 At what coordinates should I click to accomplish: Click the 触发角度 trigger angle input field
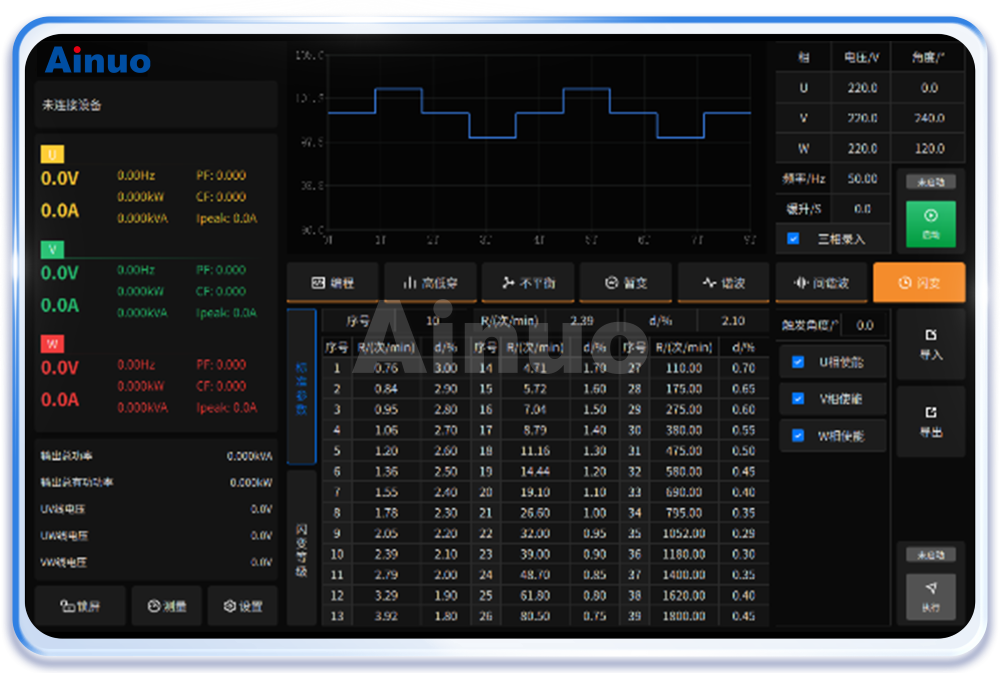[x=864, y=325]
